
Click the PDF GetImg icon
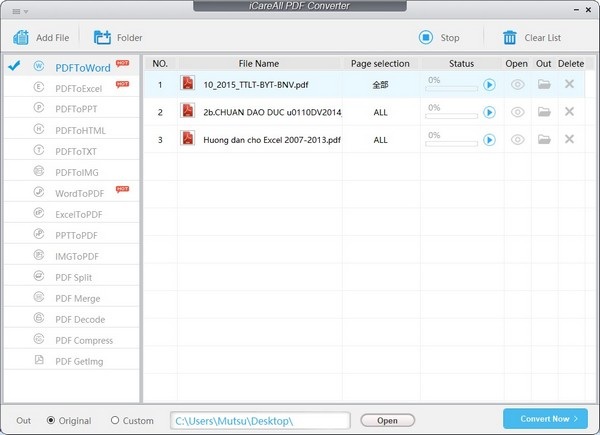coord(39,360)
